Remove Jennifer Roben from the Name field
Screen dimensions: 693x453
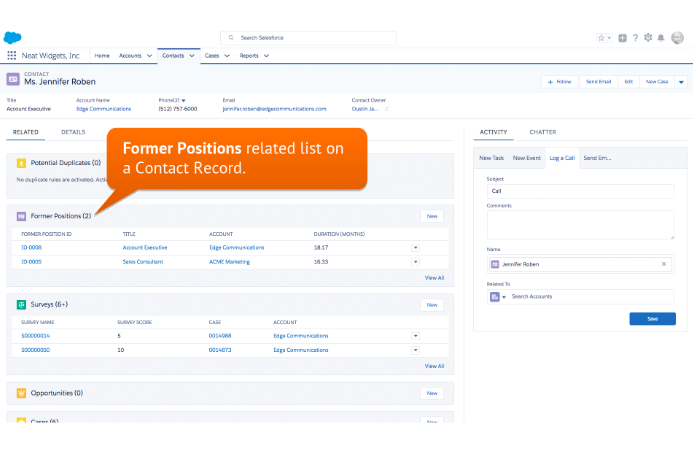tap(663, 264)
